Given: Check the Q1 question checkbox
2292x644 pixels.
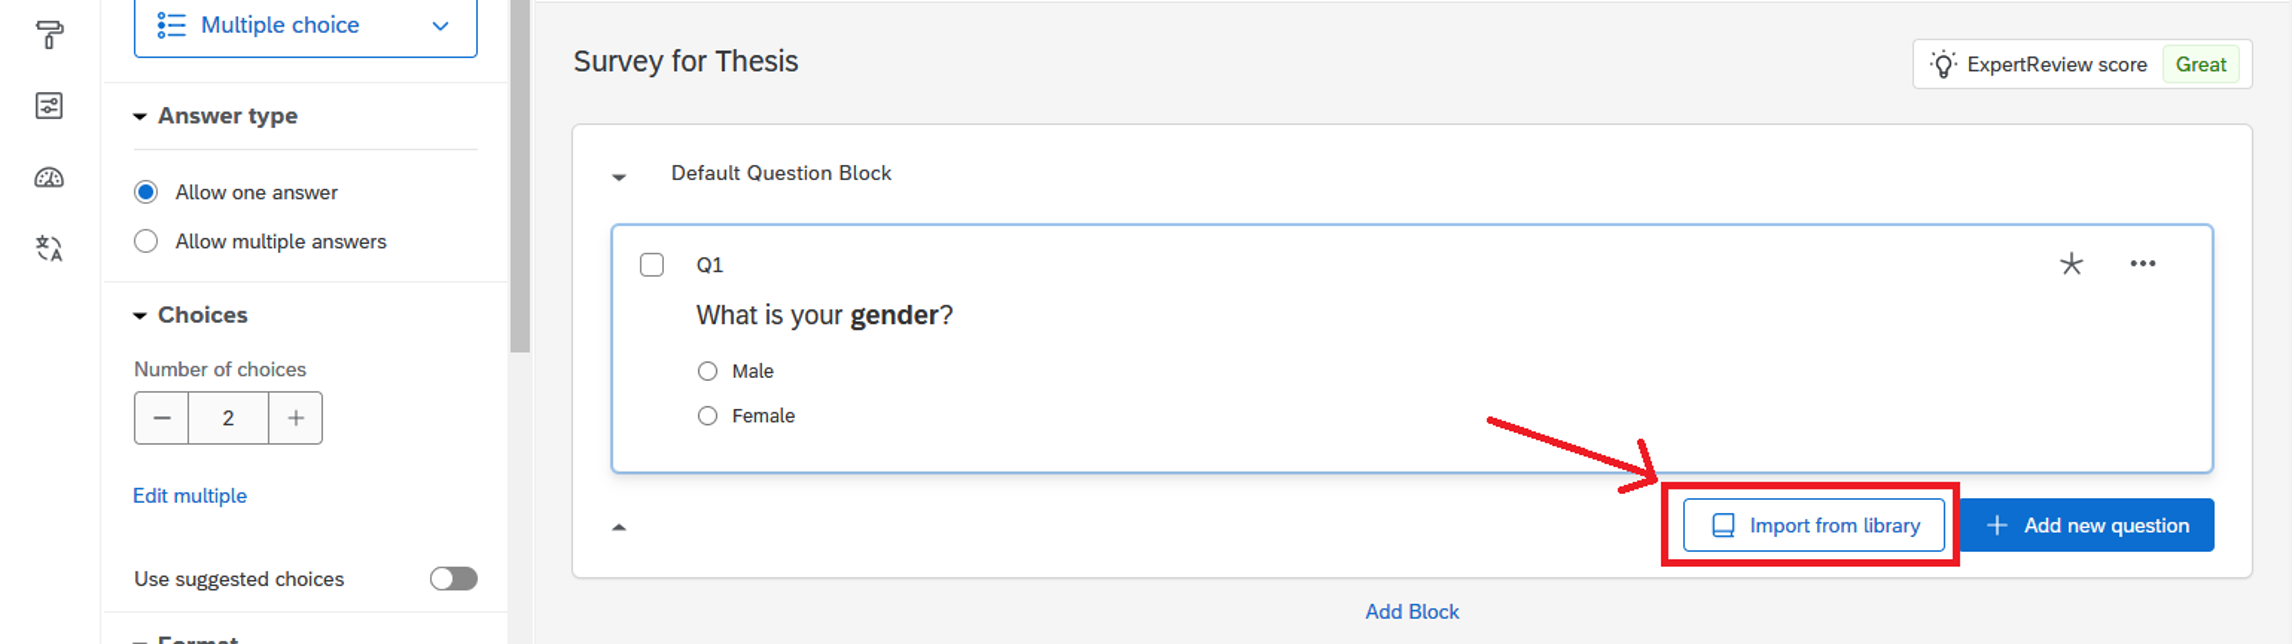Looking at the screenshot, I should [x=652, y=265].
